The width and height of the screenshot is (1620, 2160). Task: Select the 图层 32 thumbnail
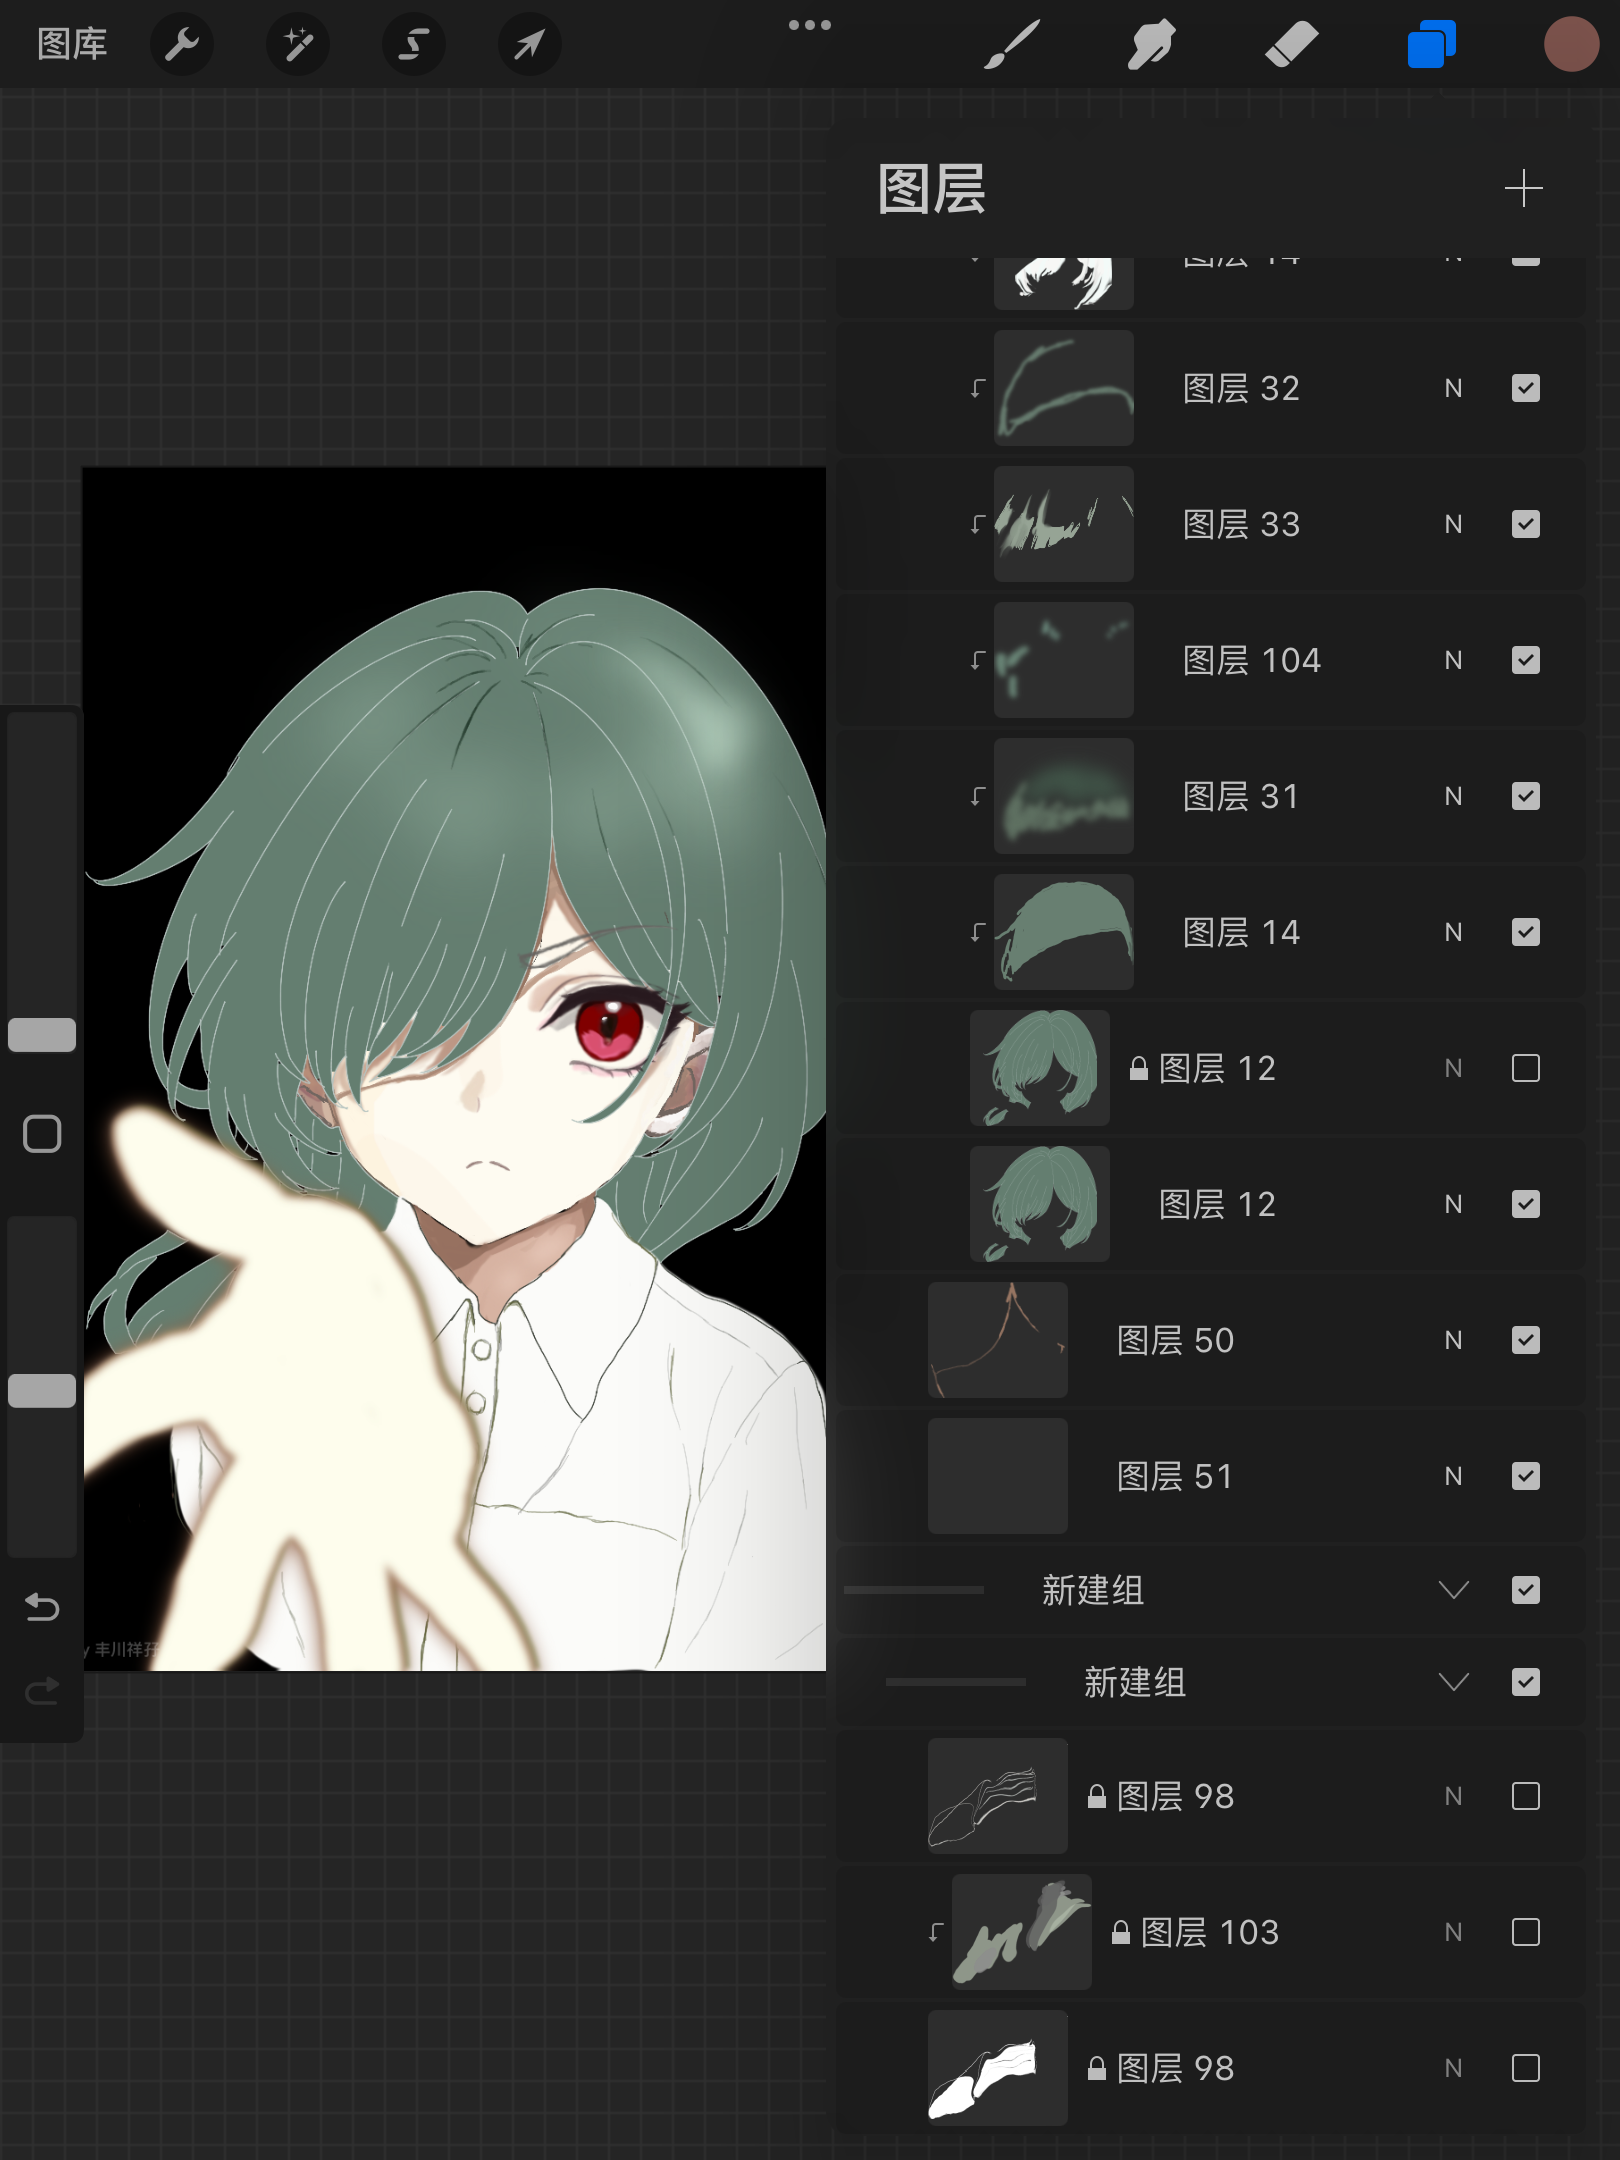click(x=1063, y=388)
